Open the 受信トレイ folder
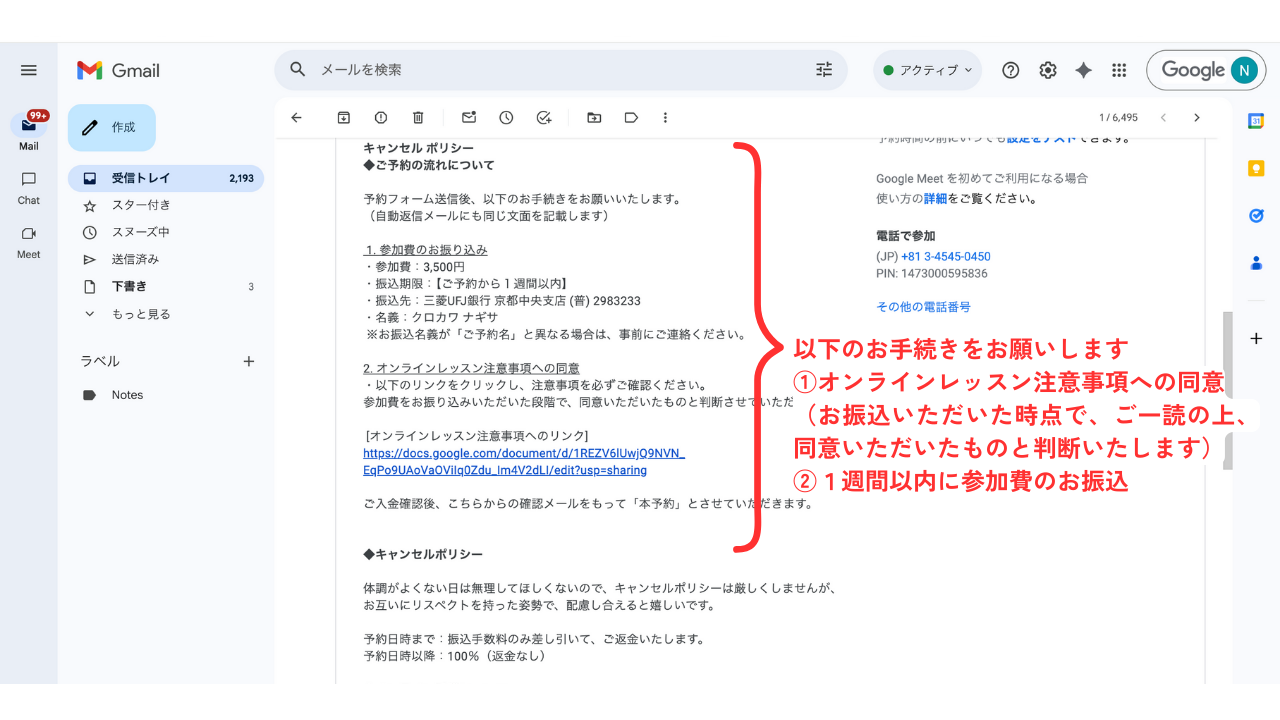Image resolution: width=1280 pixels, height=720 pixels. 141,178
